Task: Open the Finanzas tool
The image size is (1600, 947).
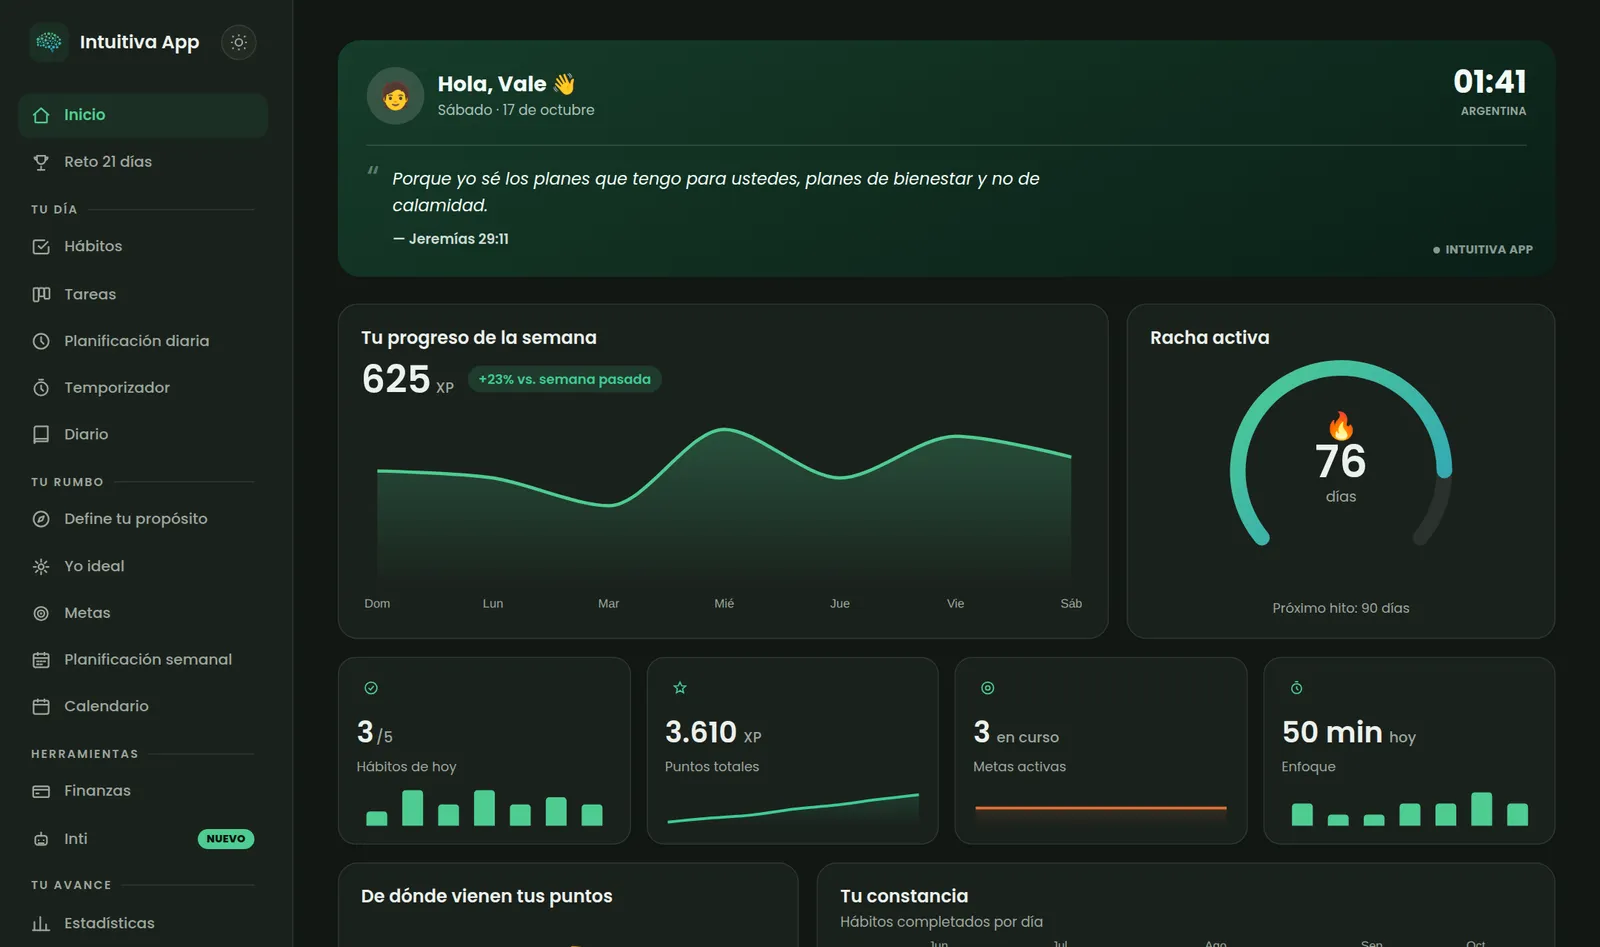Action: 143,791
